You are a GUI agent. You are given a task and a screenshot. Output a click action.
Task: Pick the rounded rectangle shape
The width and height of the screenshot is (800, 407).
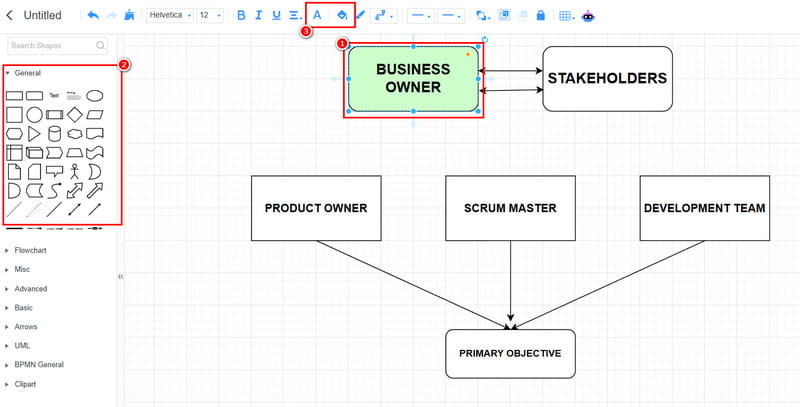click(34, 96)
